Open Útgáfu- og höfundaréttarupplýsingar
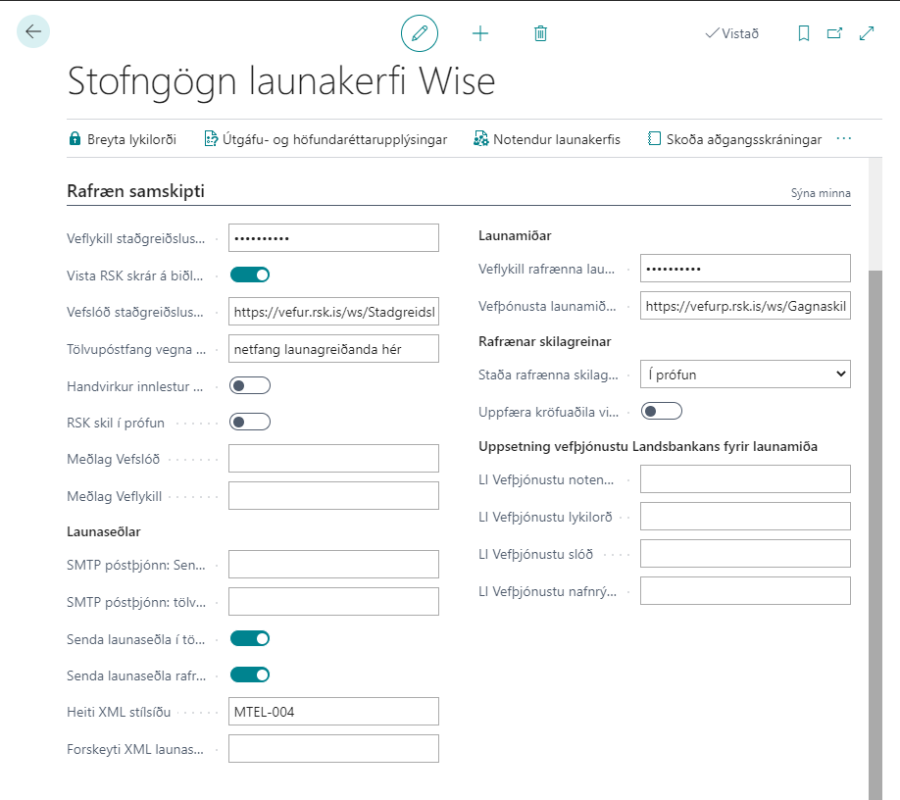Viewport: 900px width, 800px height. pyautogui.click(x=325, y=139)
